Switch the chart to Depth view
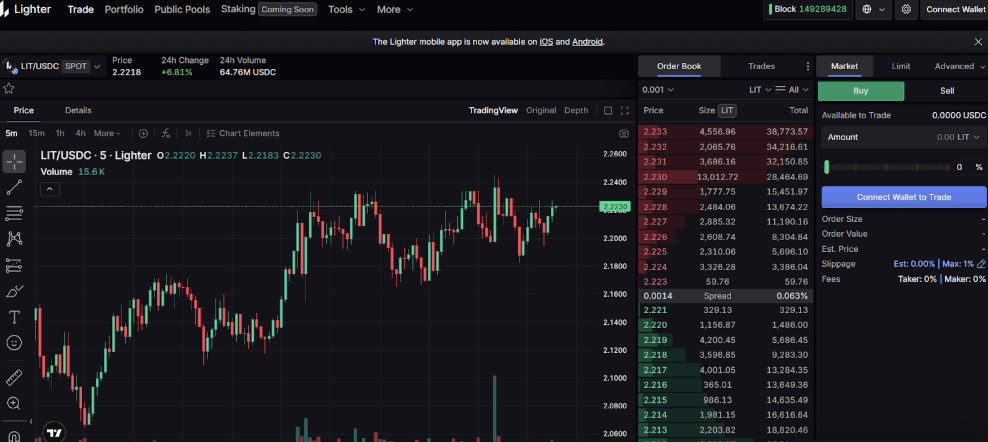This screenshot has height=442, width=988. (x=576, y=110)
